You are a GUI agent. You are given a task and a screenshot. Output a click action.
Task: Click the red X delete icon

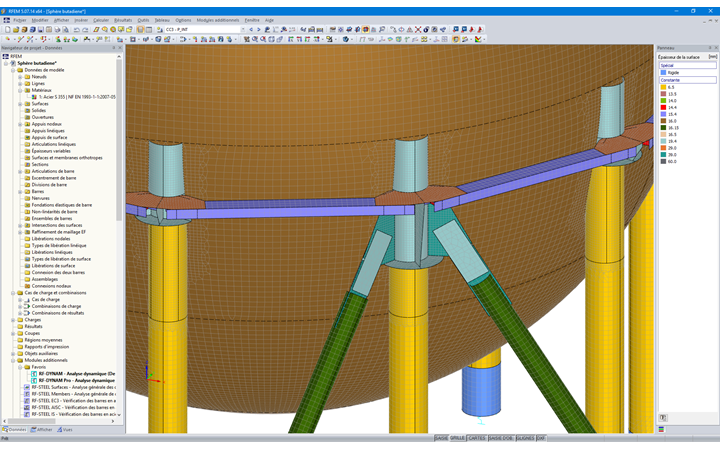point(418,29)
